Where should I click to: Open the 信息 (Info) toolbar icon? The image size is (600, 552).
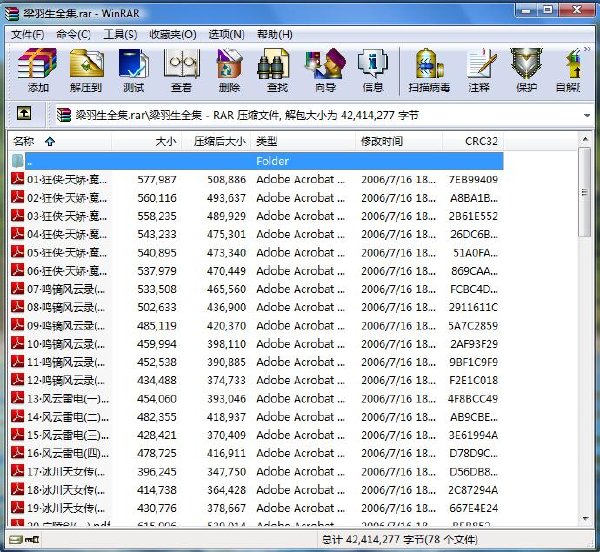coord(373,70)
